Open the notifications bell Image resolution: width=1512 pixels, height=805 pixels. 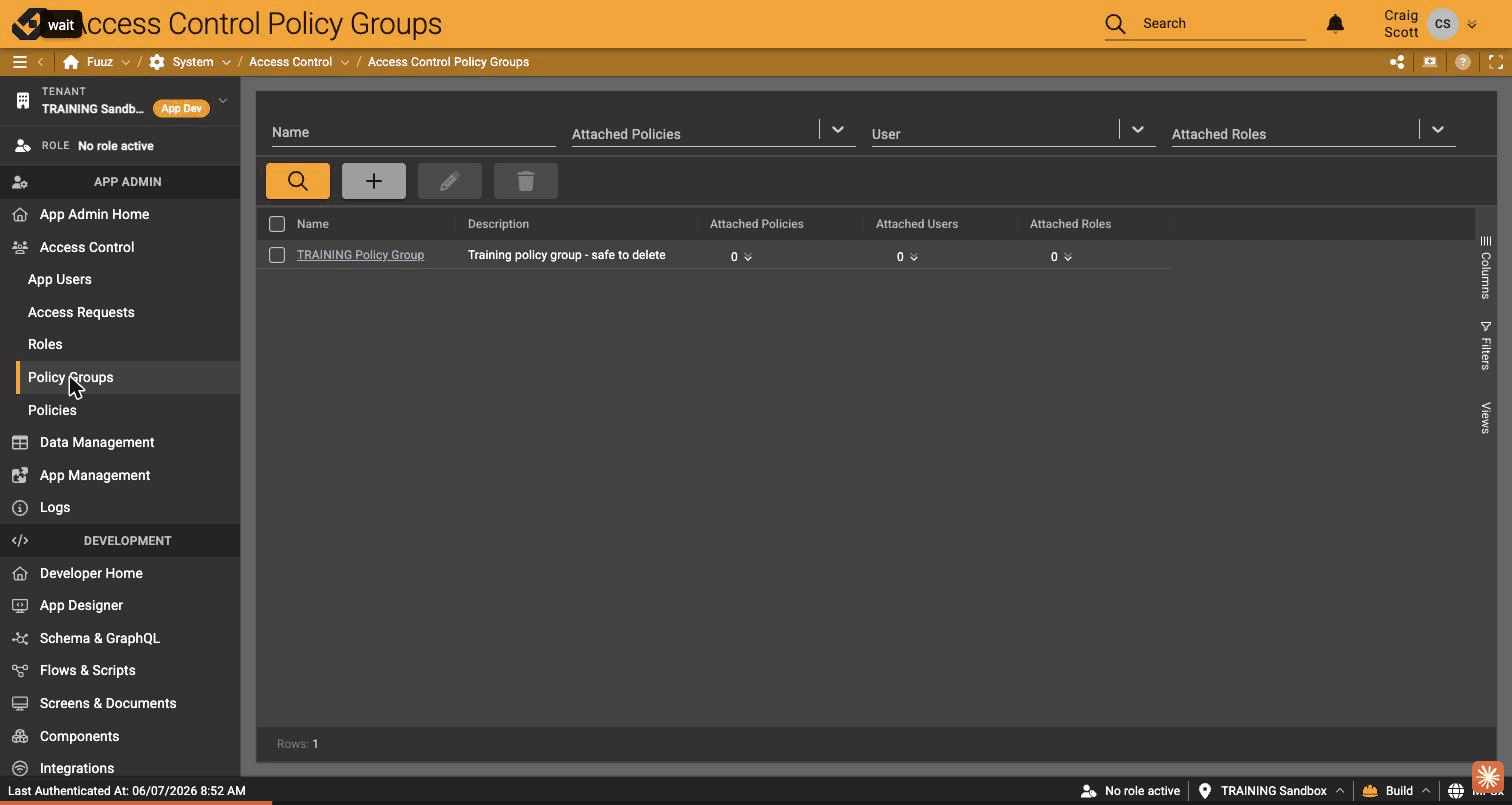[x=1335, y=23]
